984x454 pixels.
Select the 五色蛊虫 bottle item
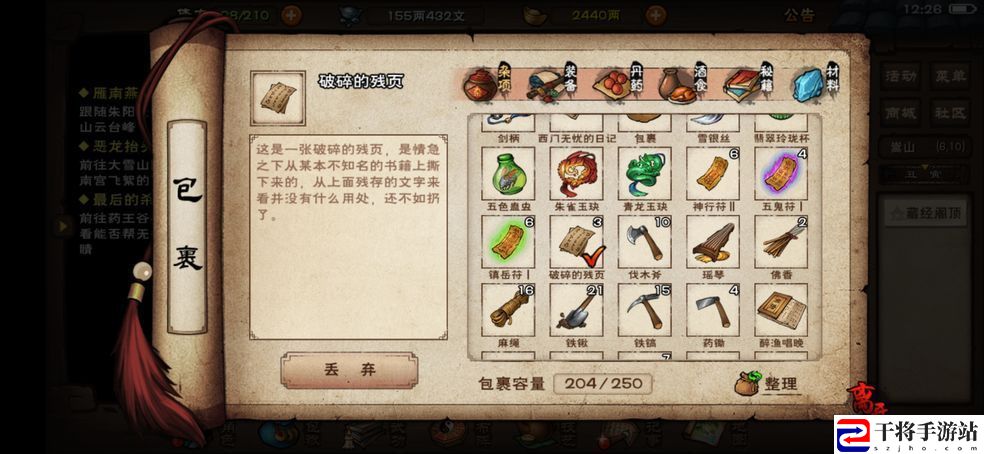click(508, 173)
